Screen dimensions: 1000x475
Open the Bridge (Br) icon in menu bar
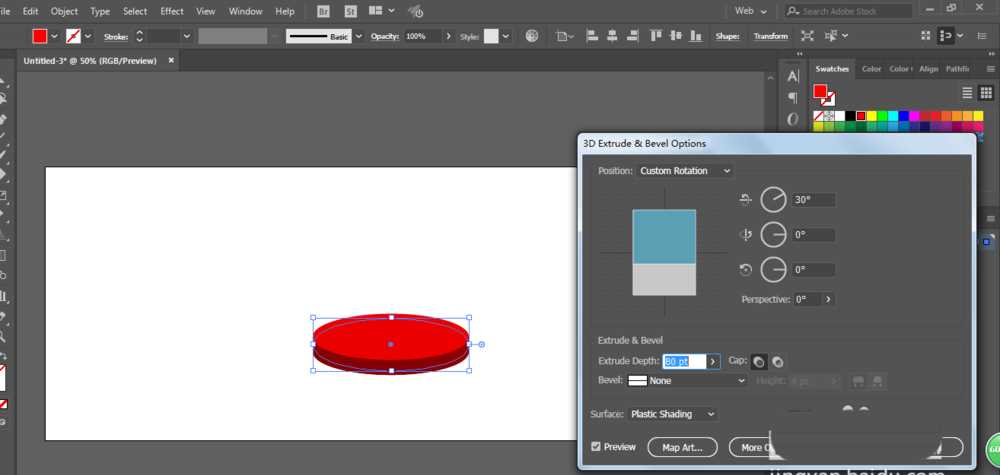[x=323, y=11]
